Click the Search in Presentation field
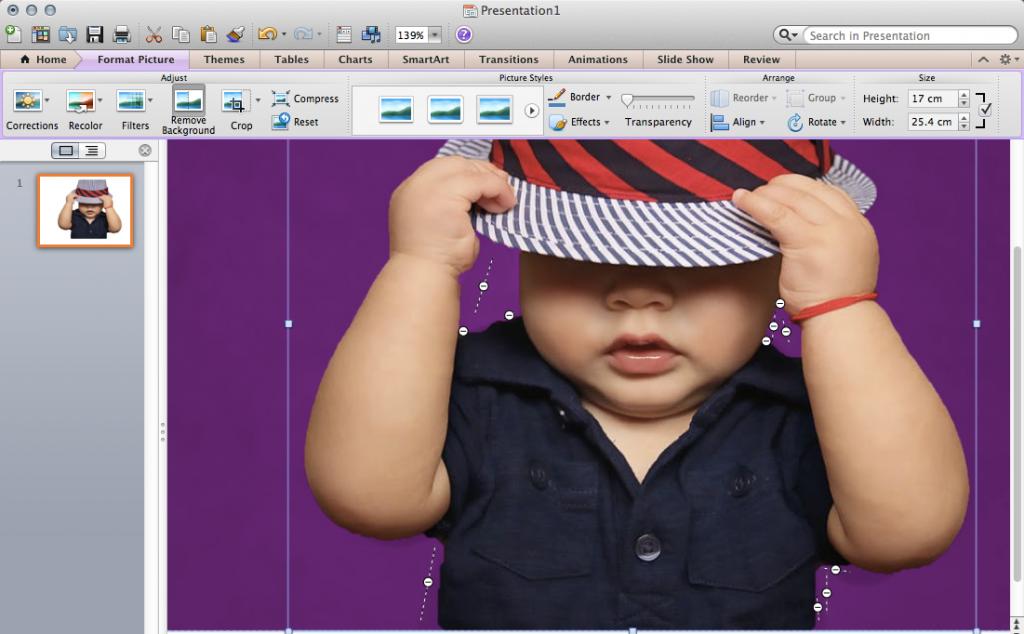 [x=908, y=35]
